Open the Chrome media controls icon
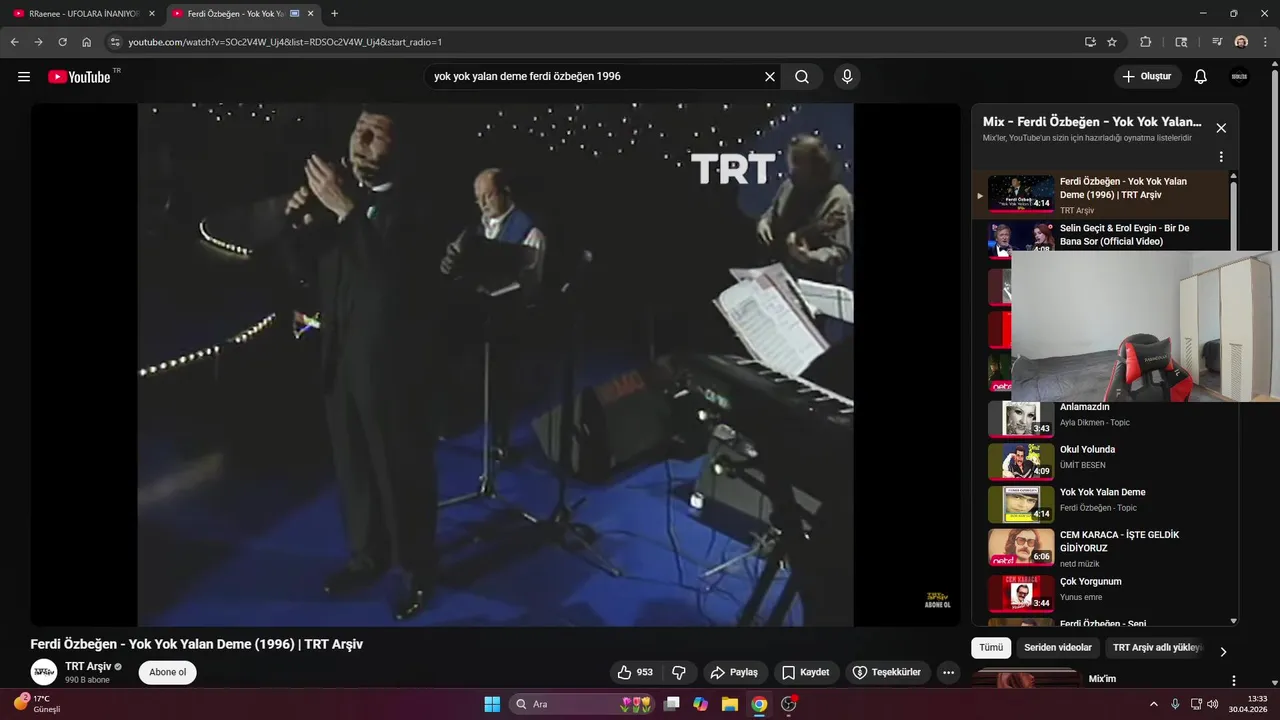 click(1217, 42)
